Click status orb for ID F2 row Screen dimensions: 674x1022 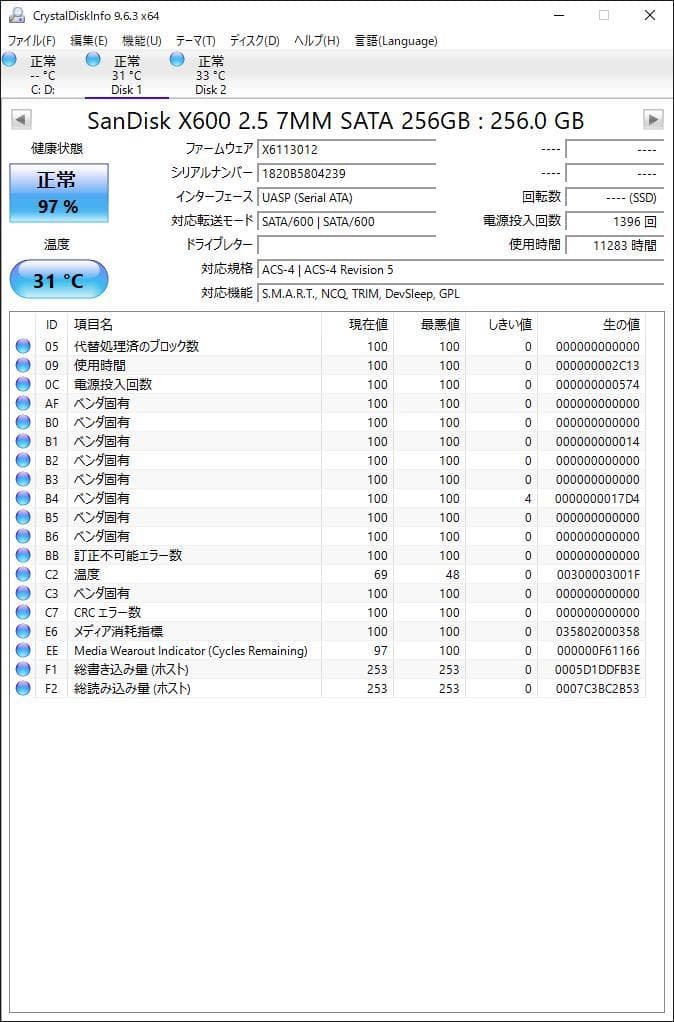tap(23, 688)
